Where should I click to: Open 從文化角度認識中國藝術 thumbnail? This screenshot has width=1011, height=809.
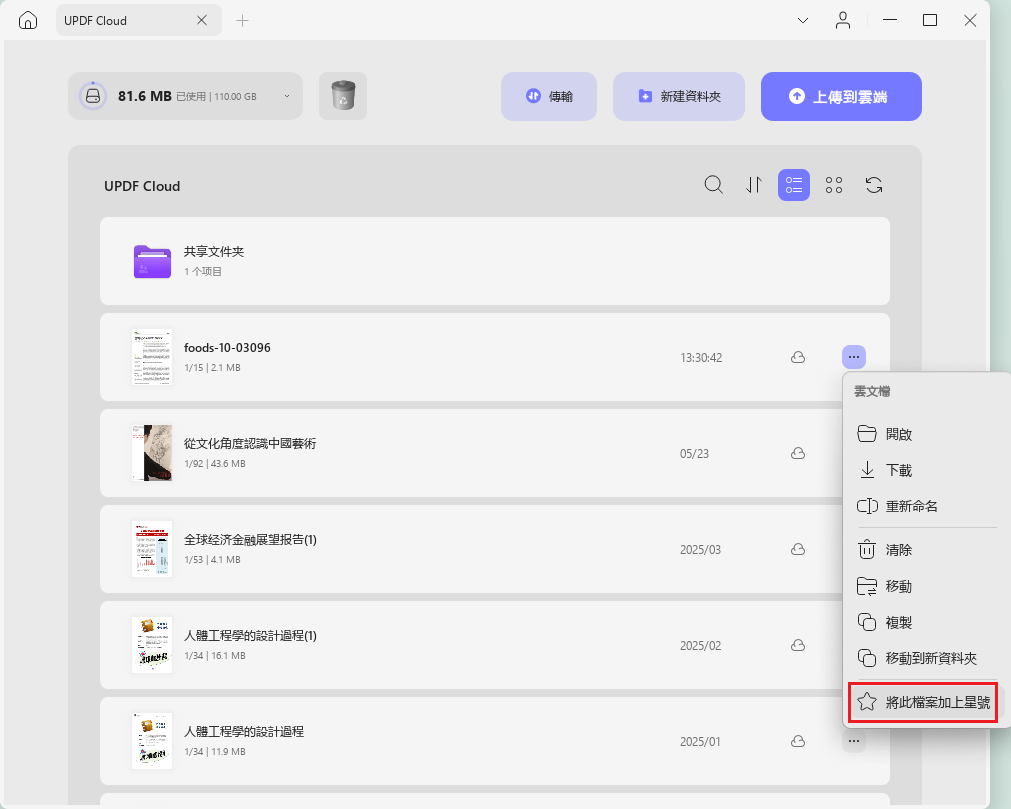[152, 453]
